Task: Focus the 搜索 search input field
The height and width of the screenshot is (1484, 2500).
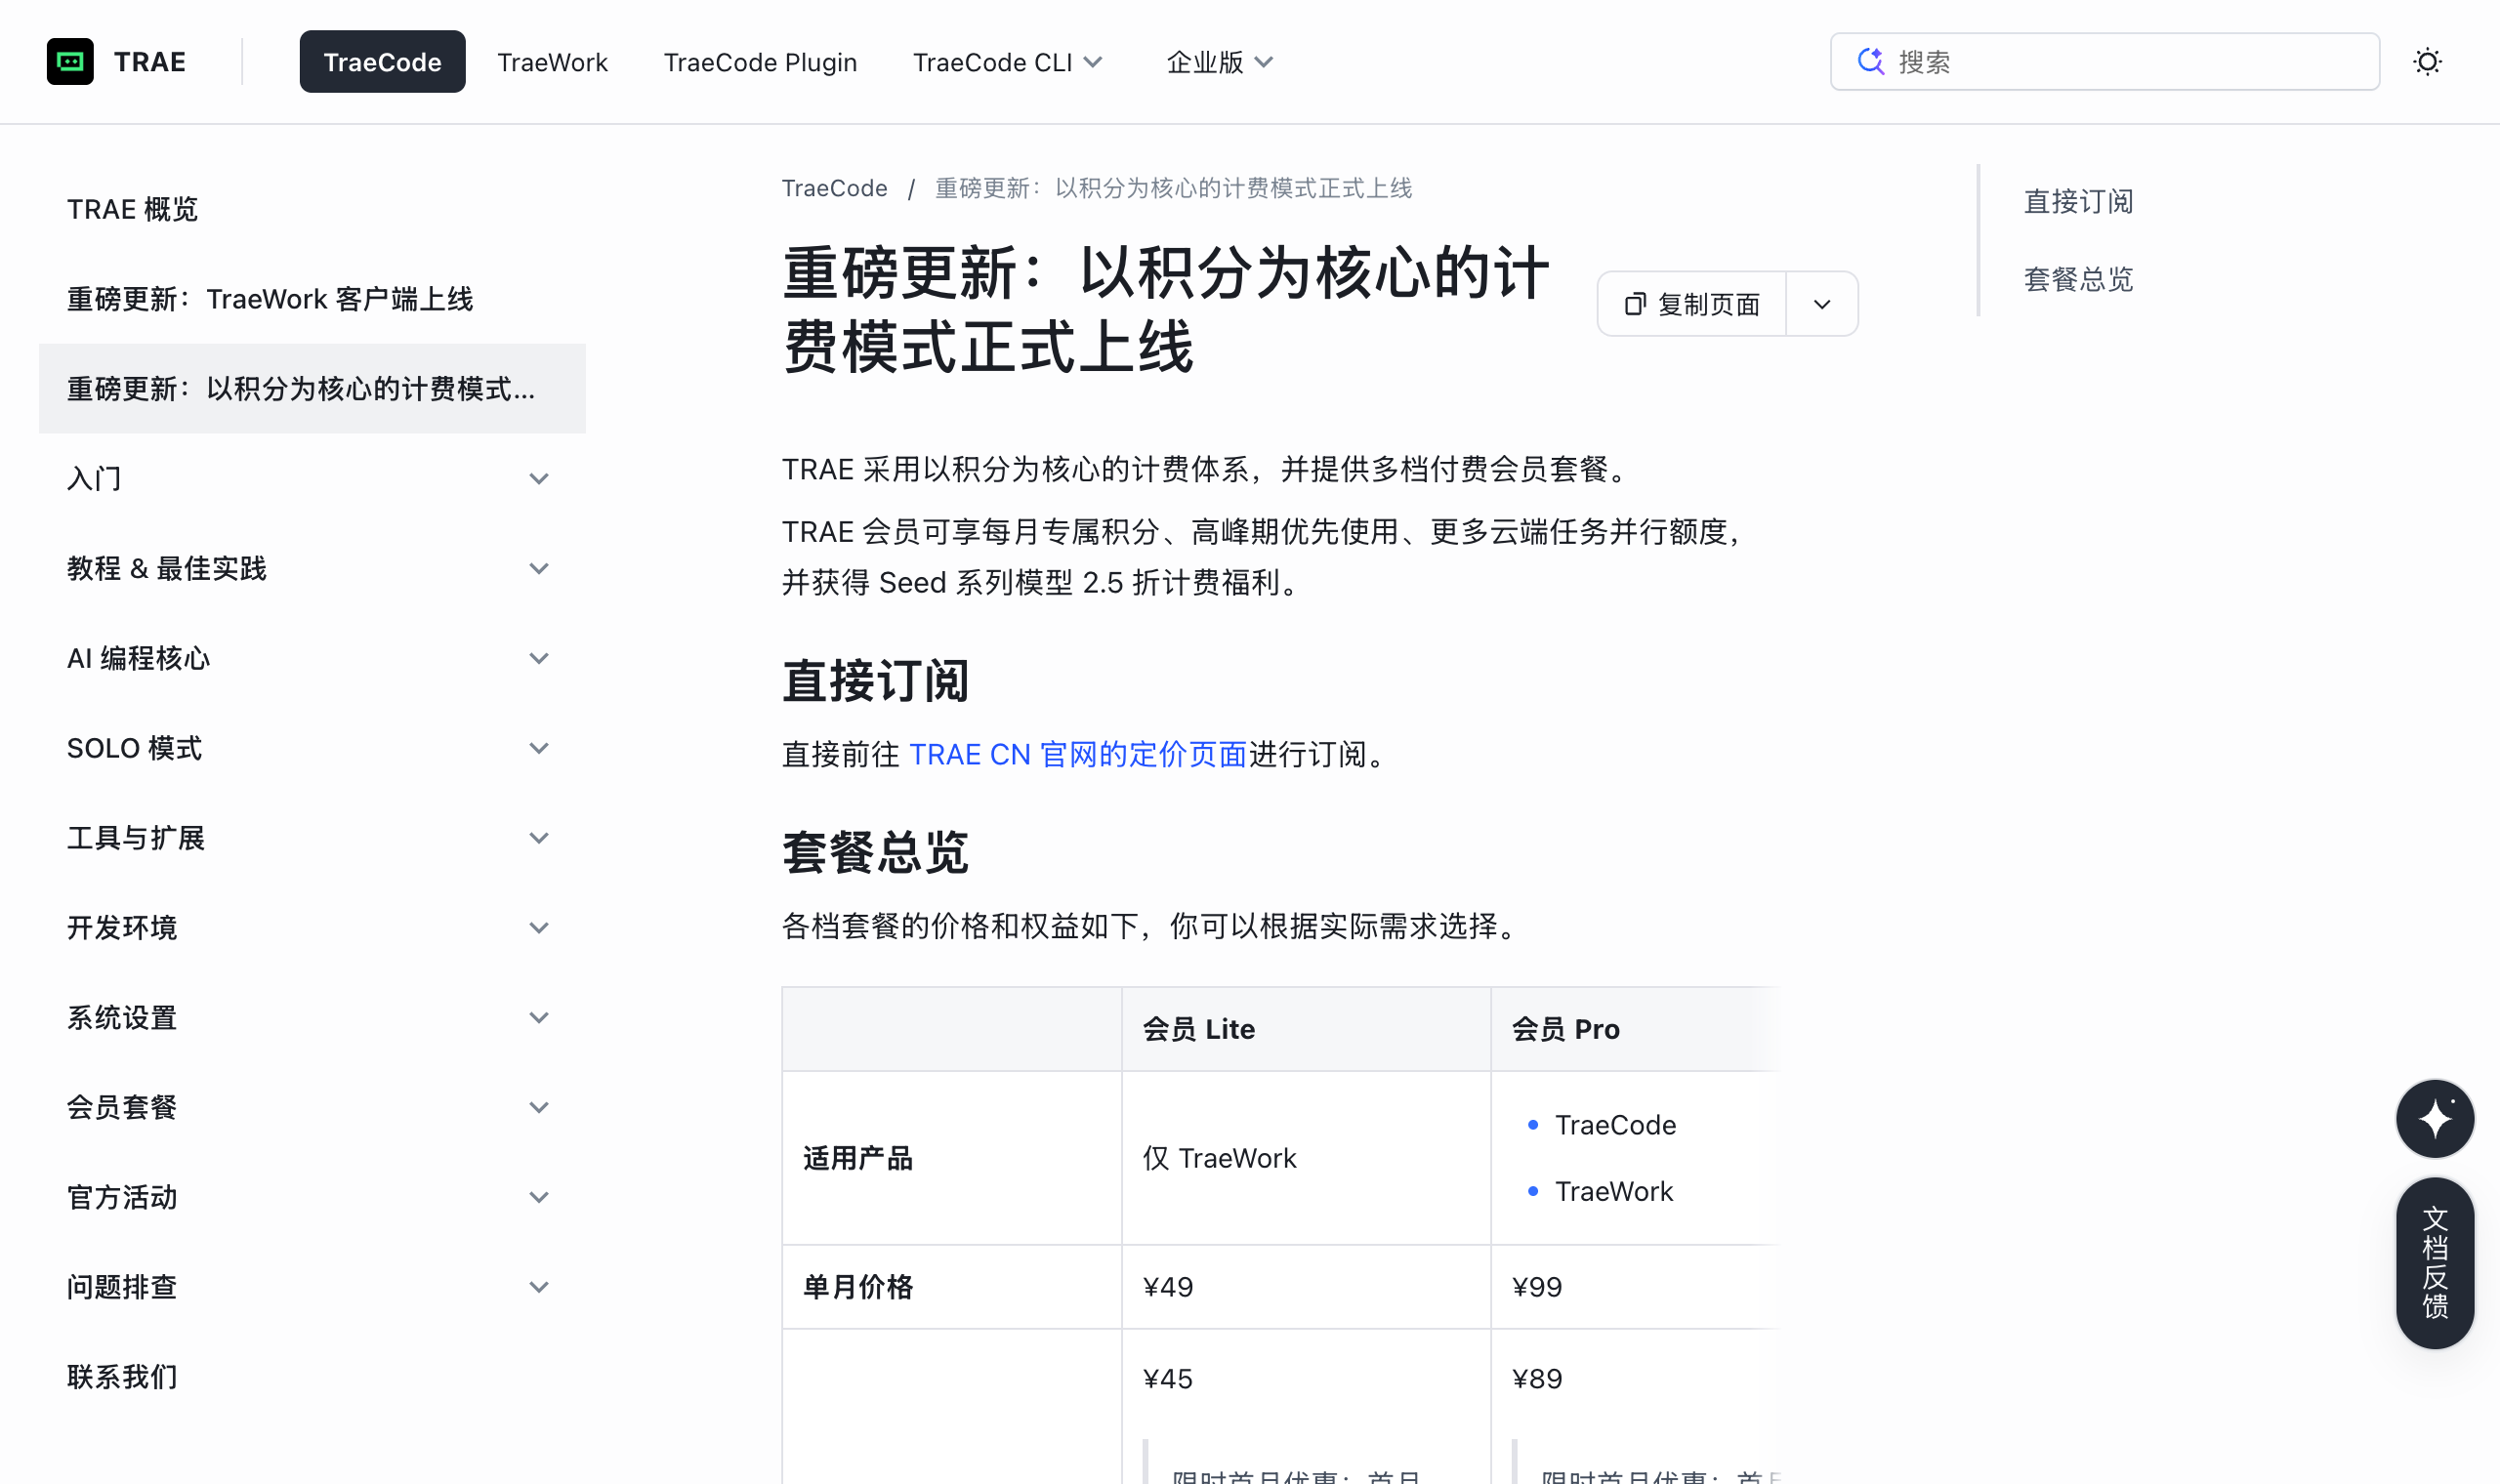Action: click(2104, 62)
